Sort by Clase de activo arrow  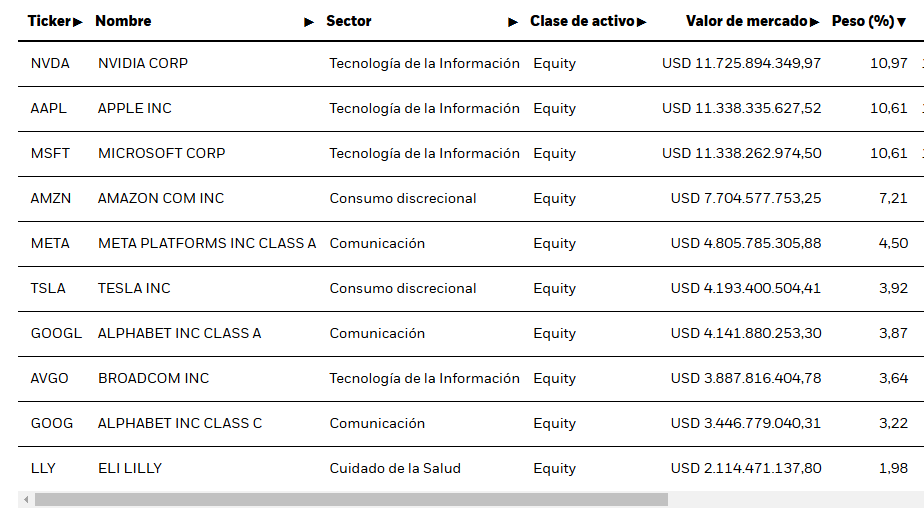[x=642, y=22]
